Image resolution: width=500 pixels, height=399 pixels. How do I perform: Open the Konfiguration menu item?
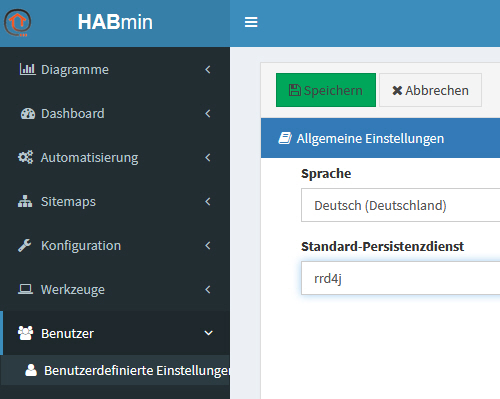click(115, 246)
